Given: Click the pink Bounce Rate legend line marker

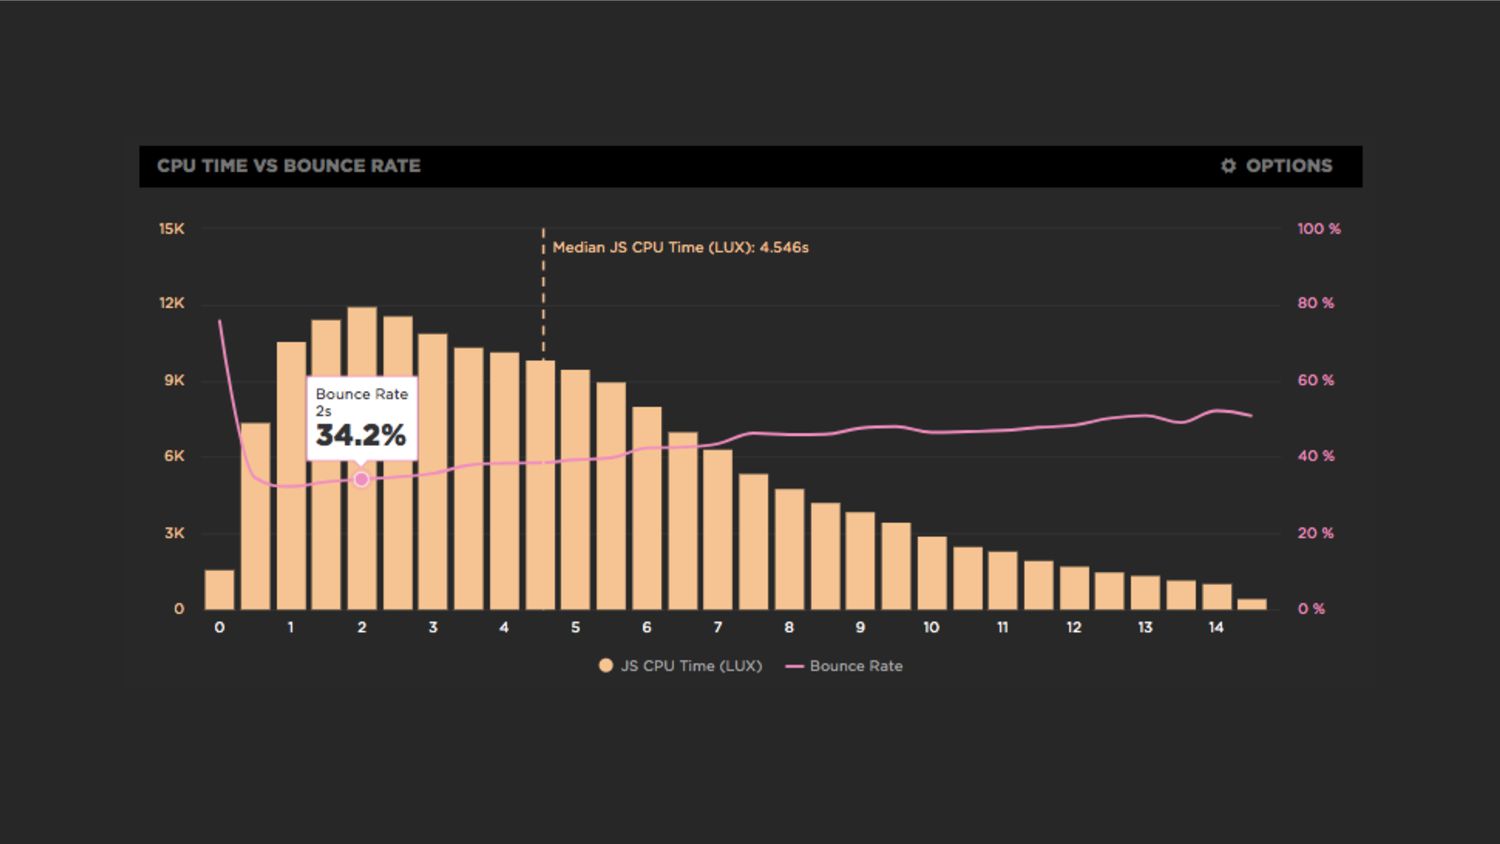Looking at the screenshot, I should click(795, 666).
